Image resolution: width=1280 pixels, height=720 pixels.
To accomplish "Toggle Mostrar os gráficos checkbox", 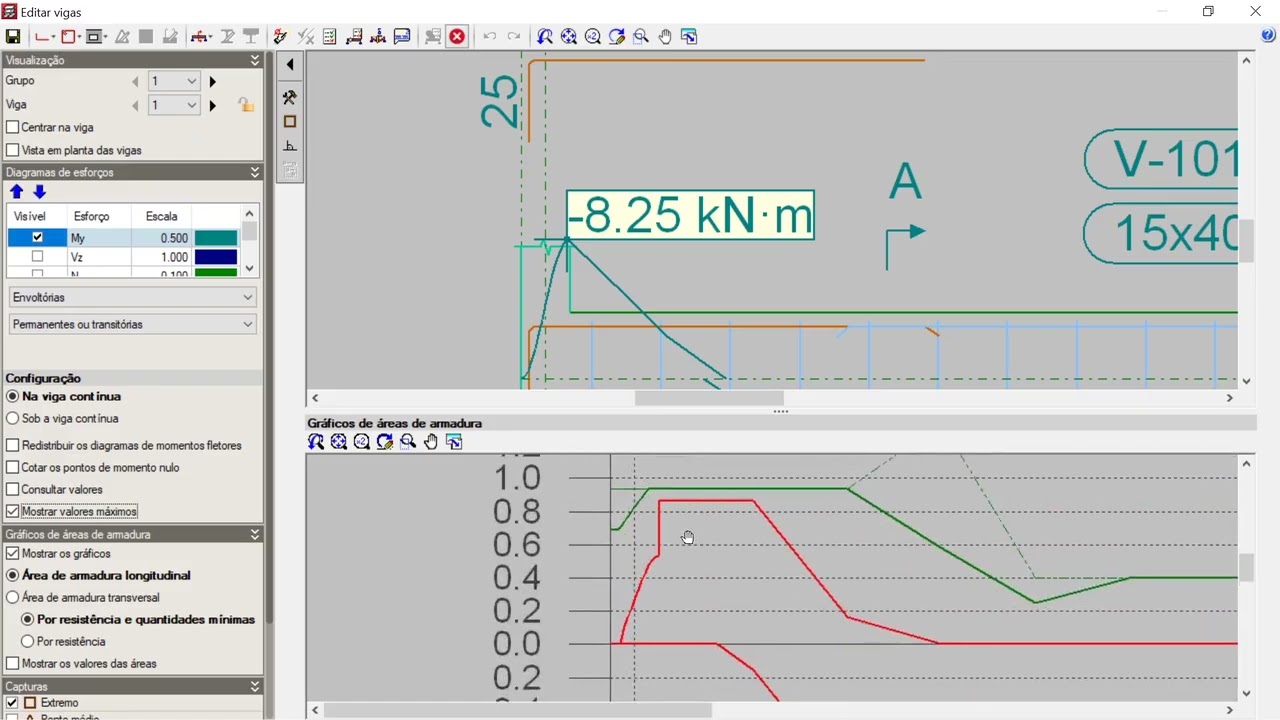I will pyautogui.click(x=13, y=553).
